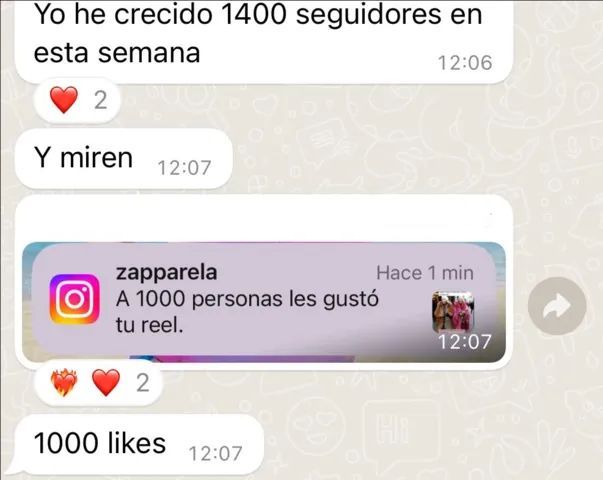Screen dimensions: 603x480
Task: Open the shared Instagram notification image
Action: (x=264, y=302)
